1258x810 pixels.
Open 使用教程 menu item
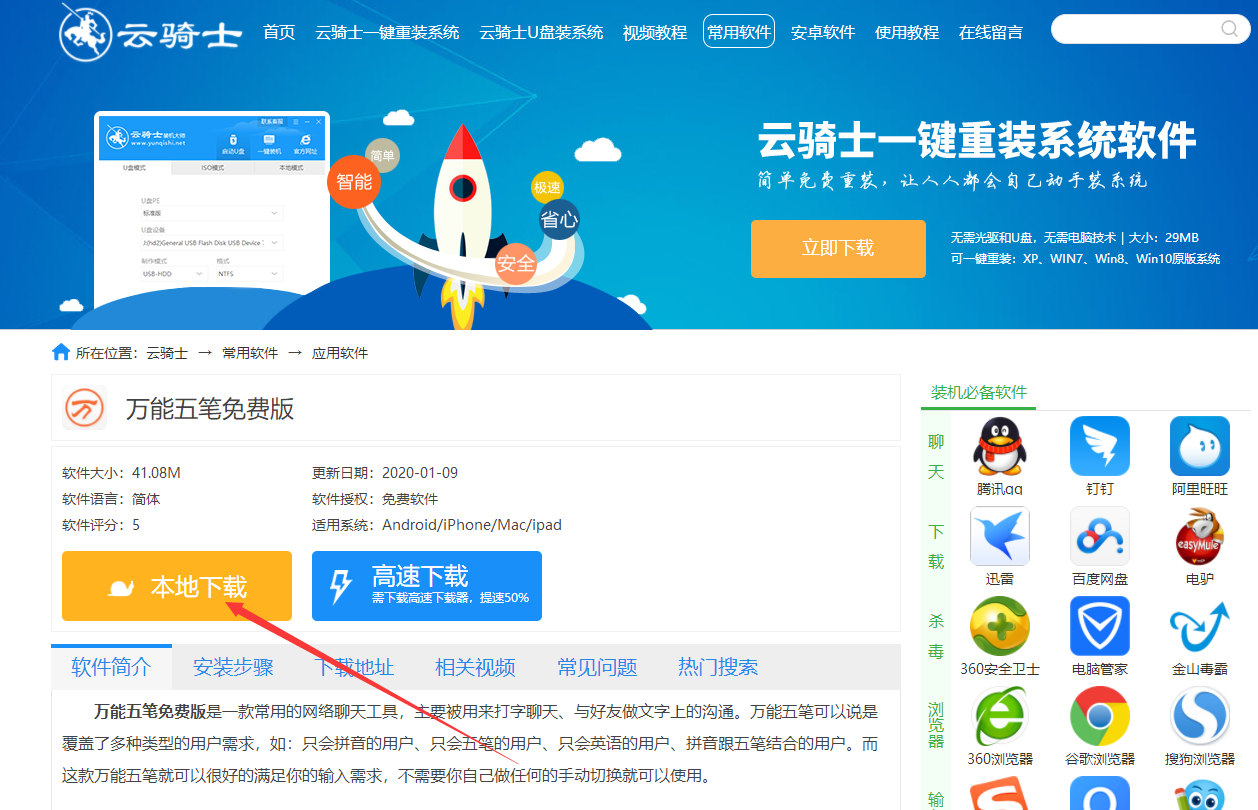click(x=907, y=32)
